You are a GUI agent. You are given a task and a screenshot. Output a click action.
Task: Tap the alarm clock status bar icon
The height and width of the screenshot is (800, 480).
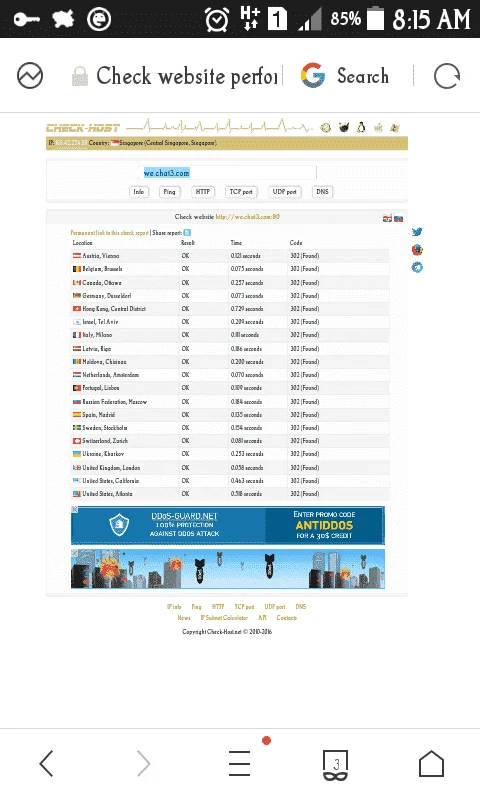click(217, 19)
